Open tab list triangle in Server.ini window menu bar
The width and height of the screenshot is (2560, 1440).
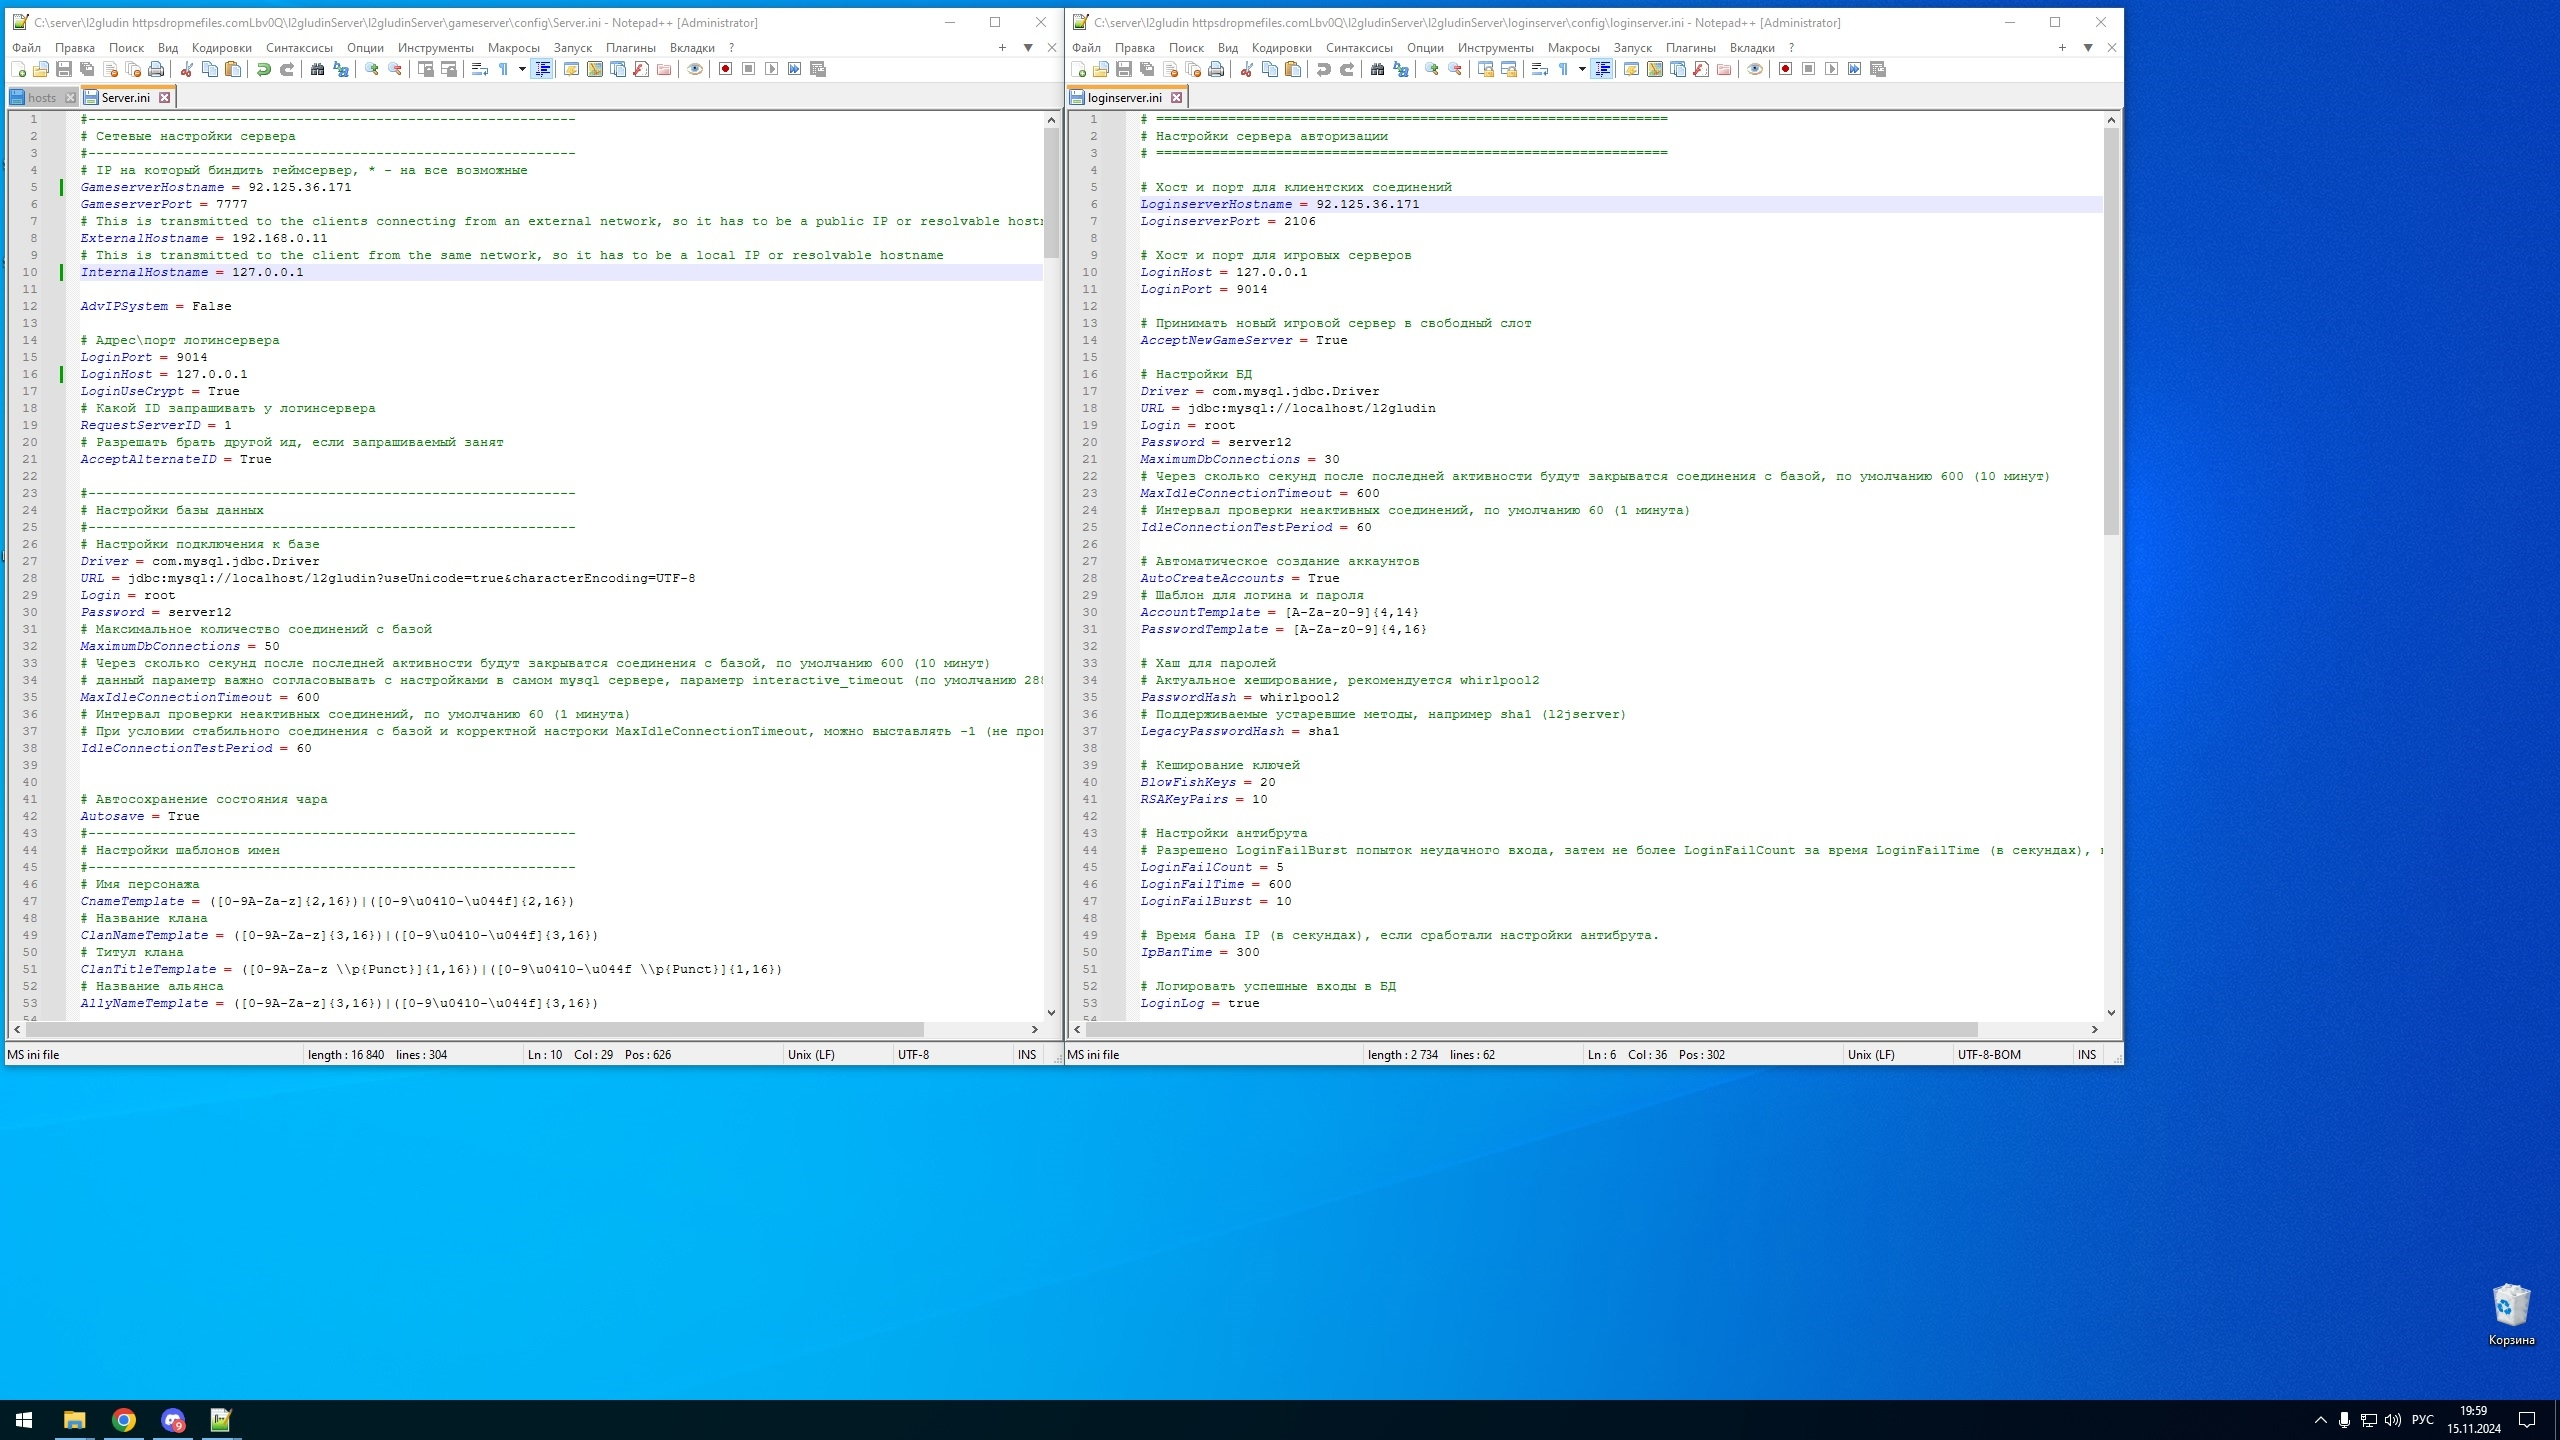point(1028,47)
